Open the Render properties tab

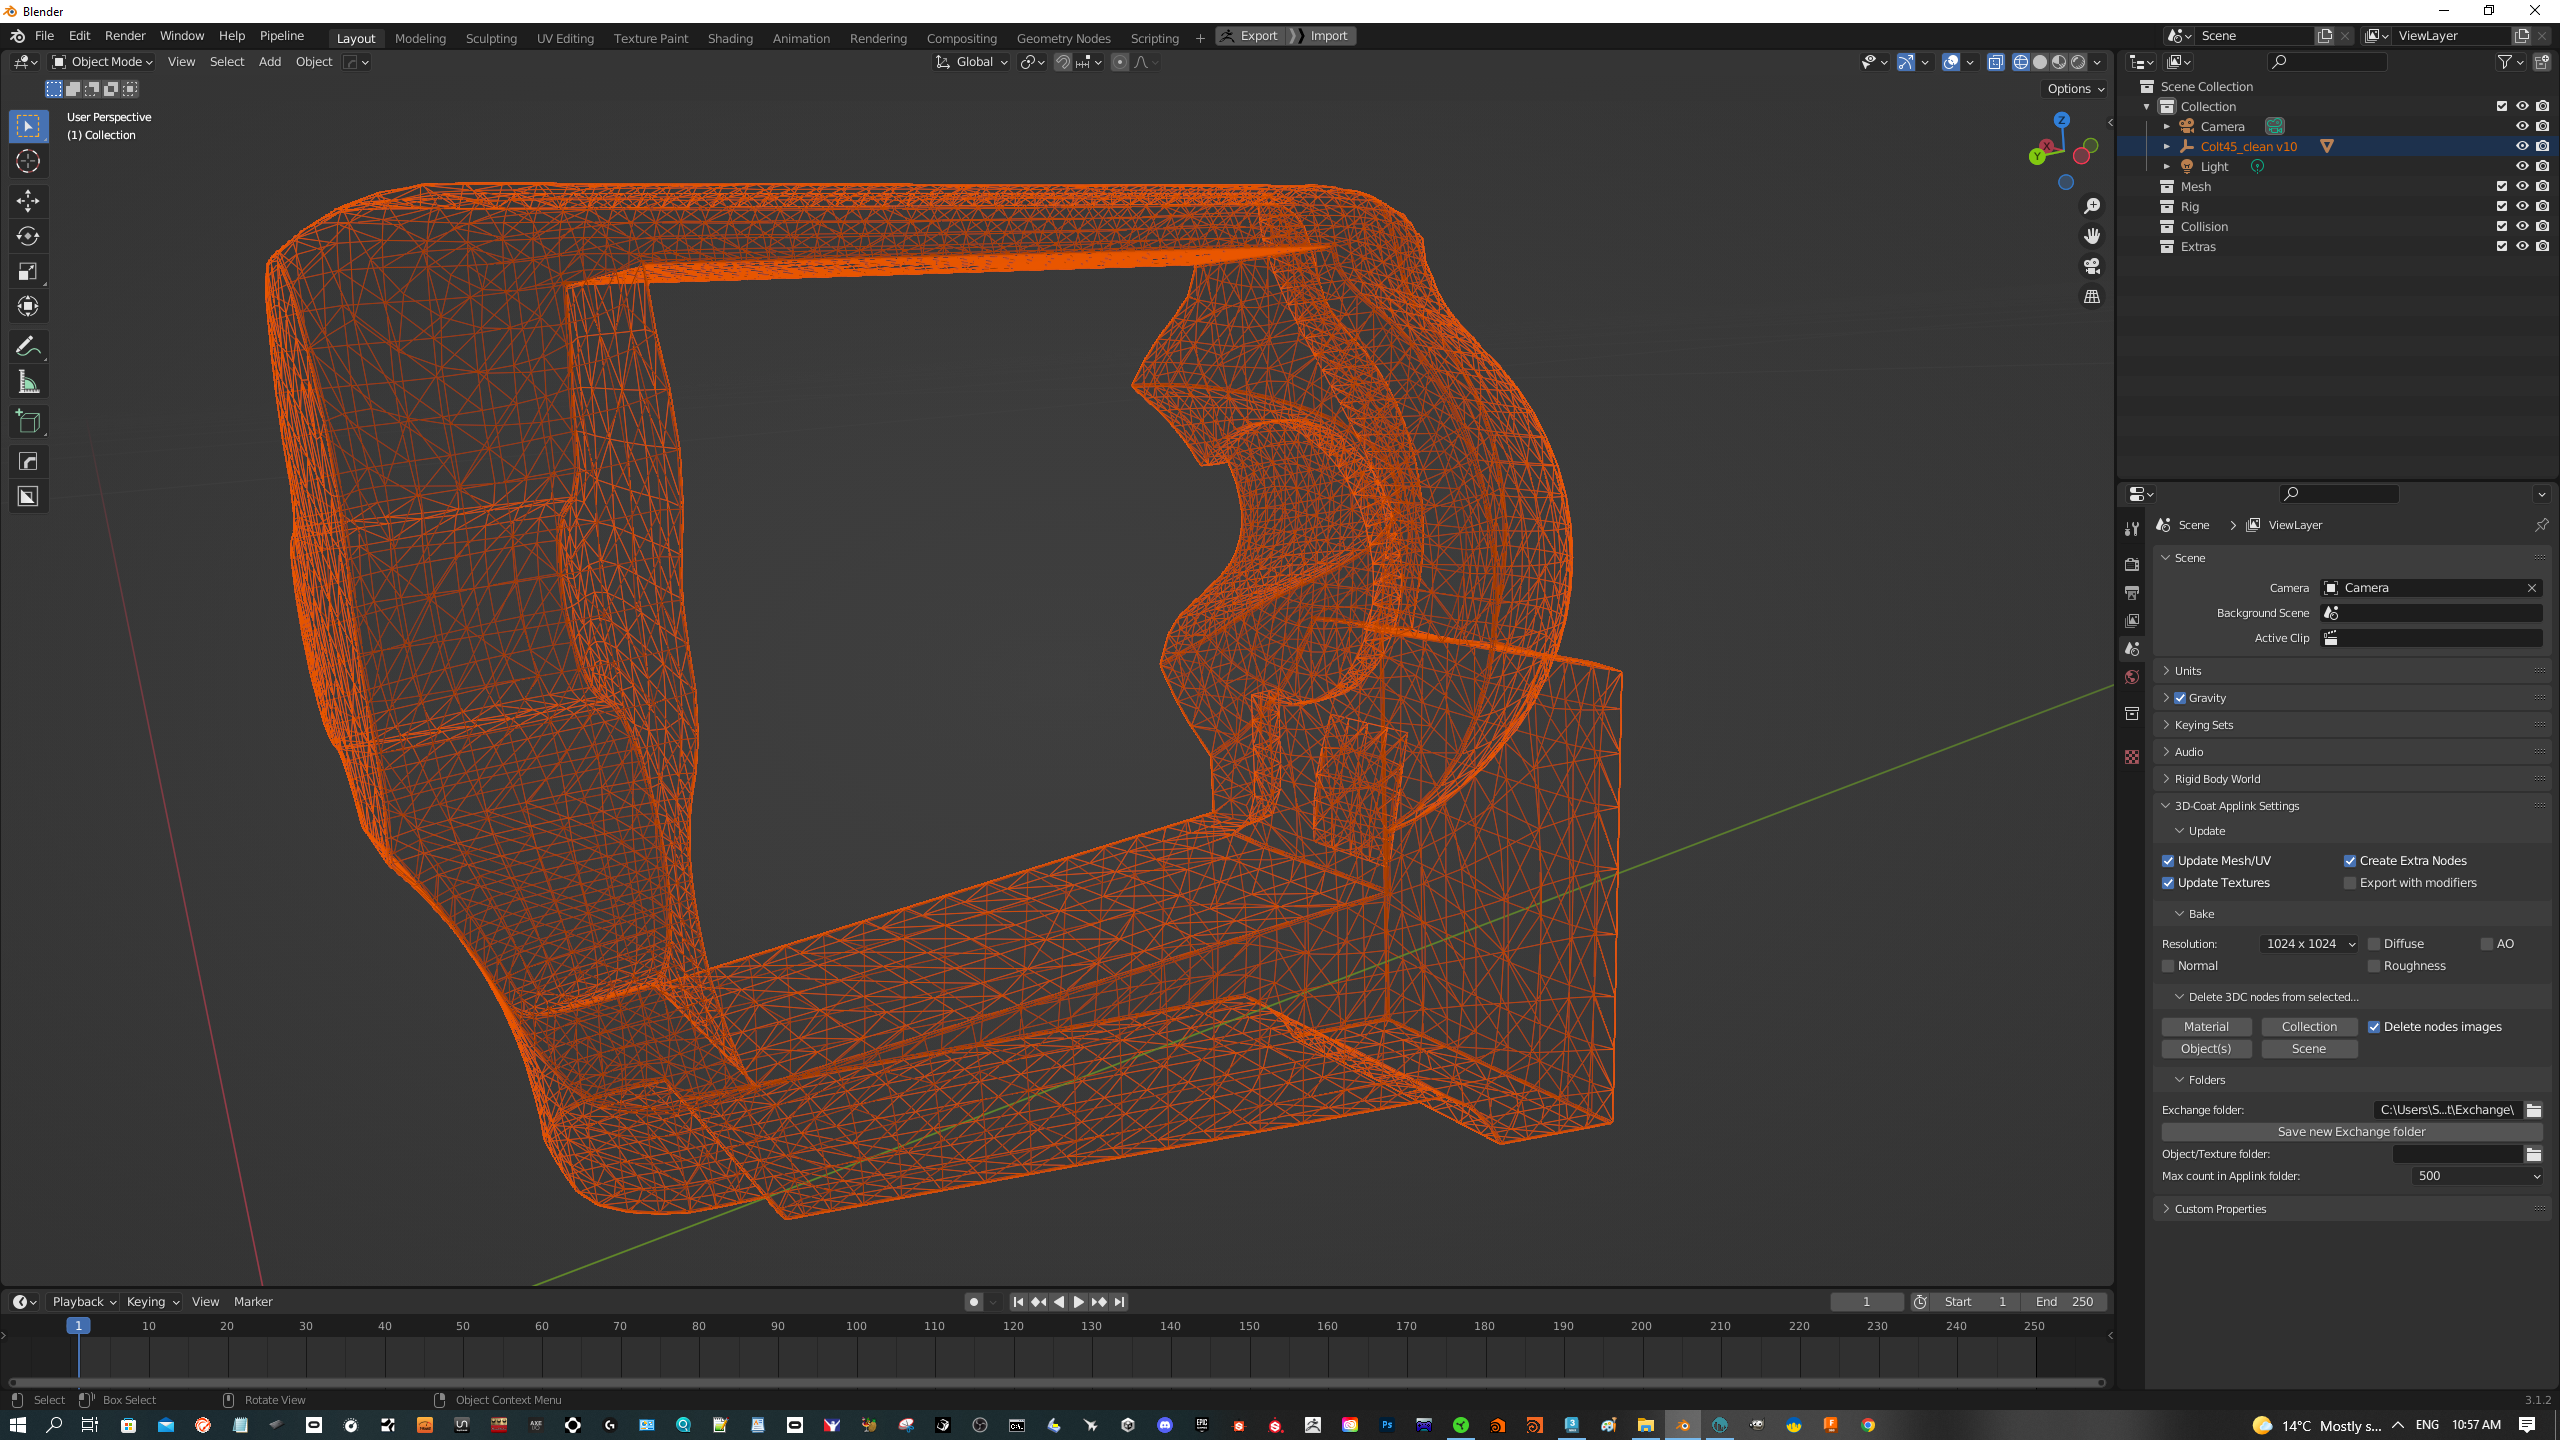tap(2132, 564)
